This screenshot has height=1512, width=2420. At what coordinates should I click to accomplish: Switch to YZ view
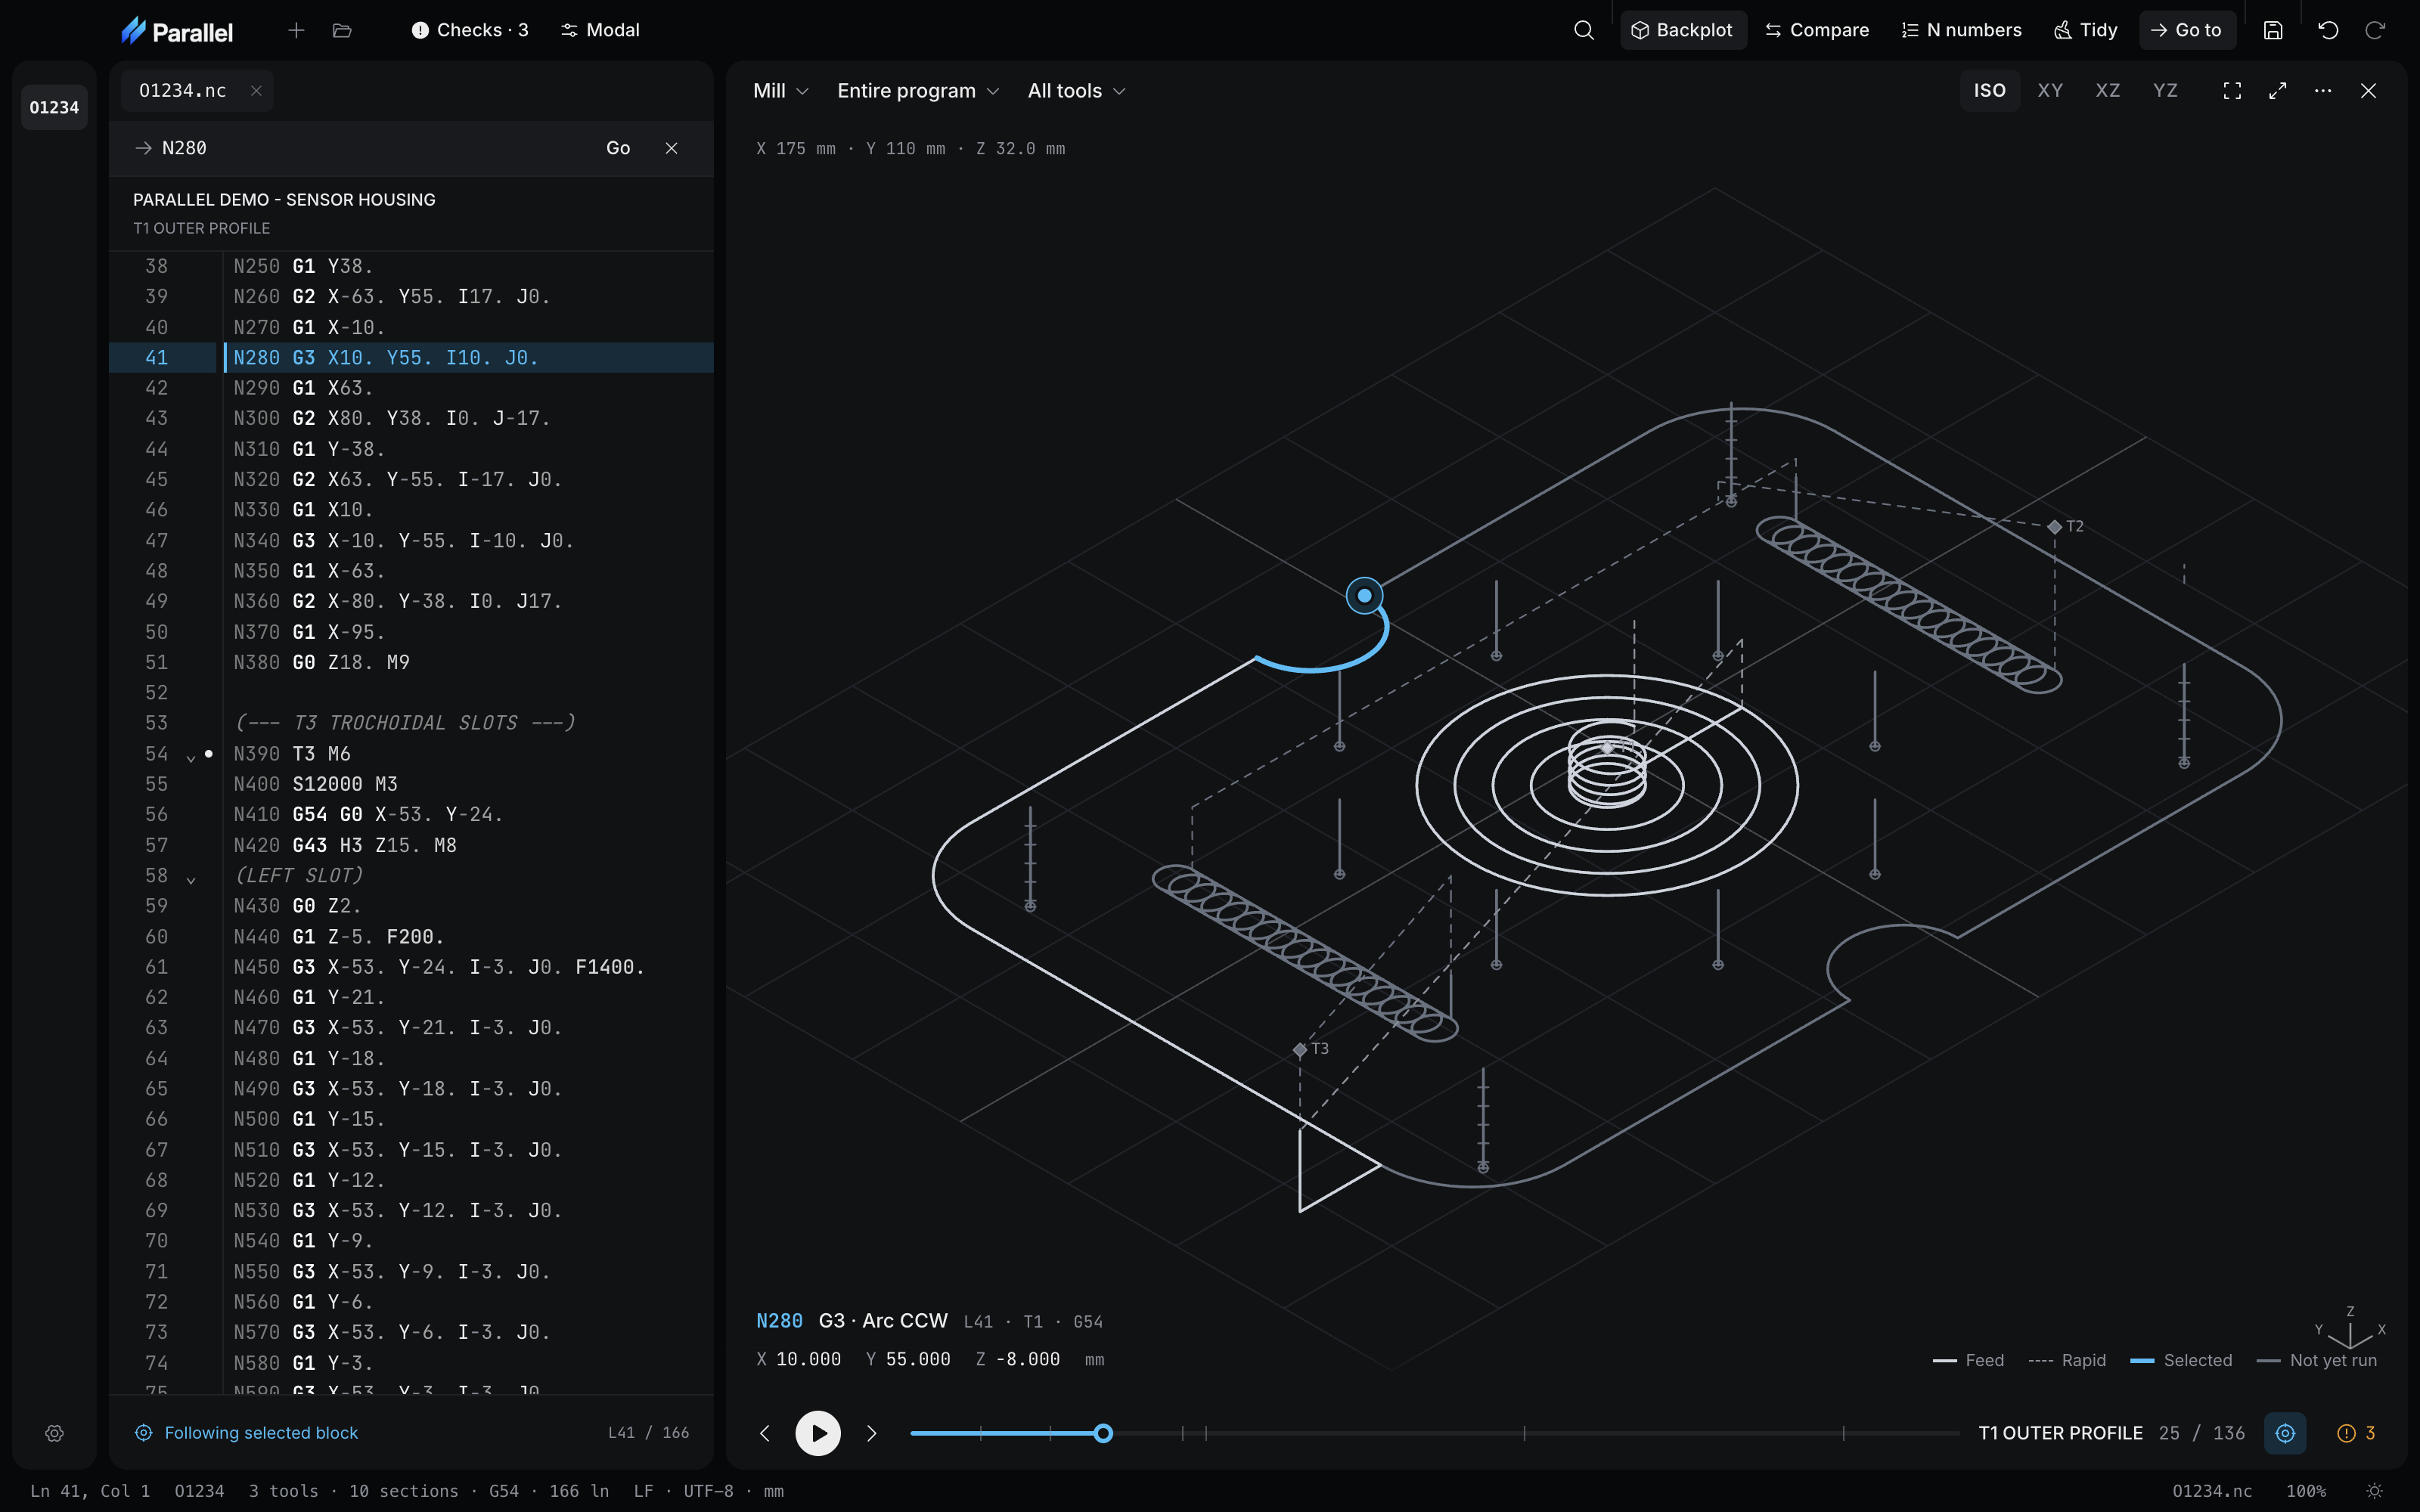[2165, 91]
